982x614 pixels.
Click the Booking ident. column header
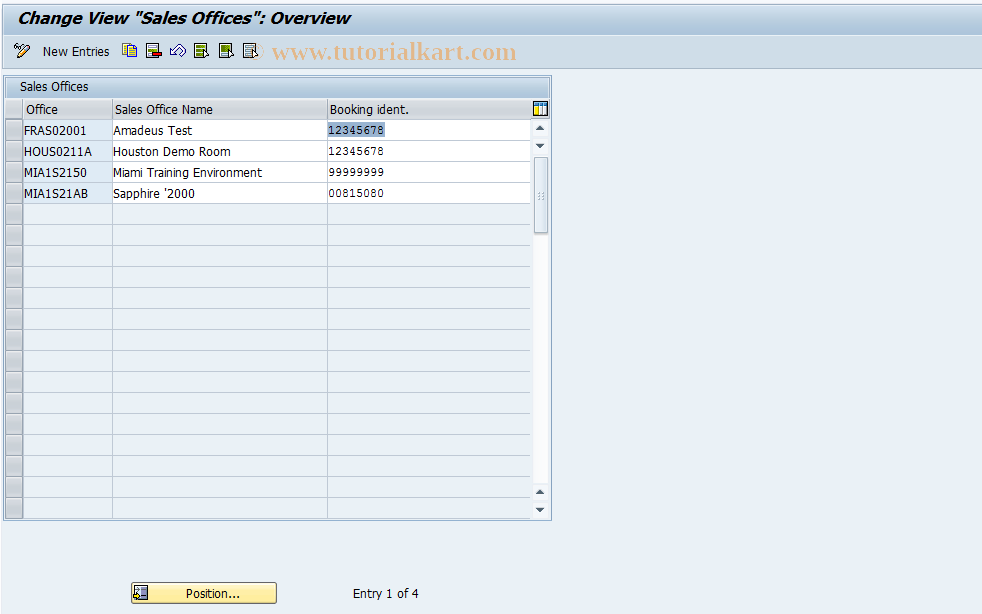(429, 109)
